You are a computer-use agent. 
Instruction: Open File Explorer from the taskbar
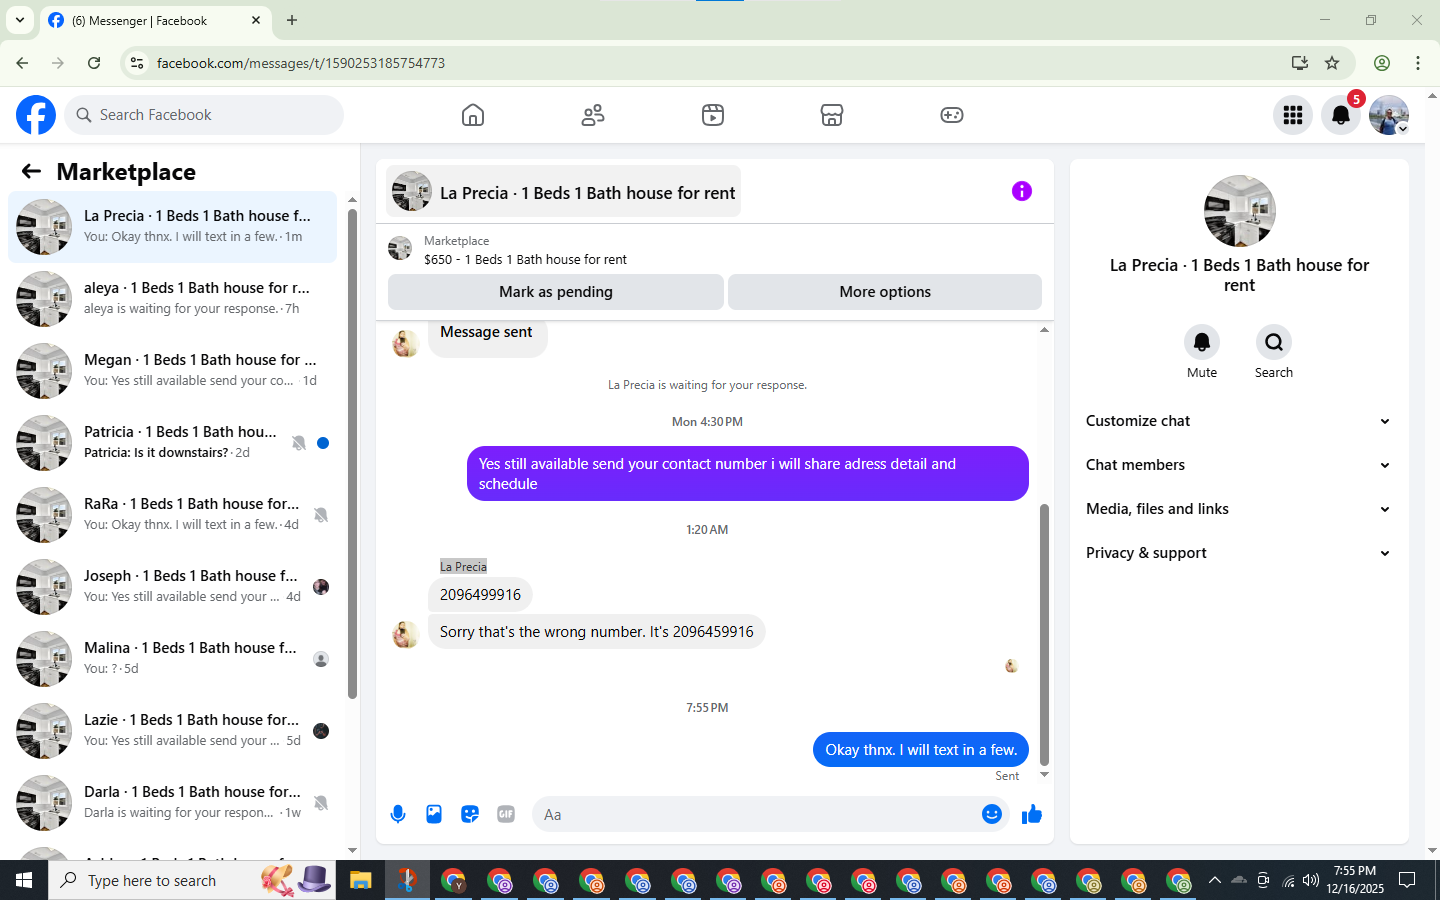pos(360,880)
